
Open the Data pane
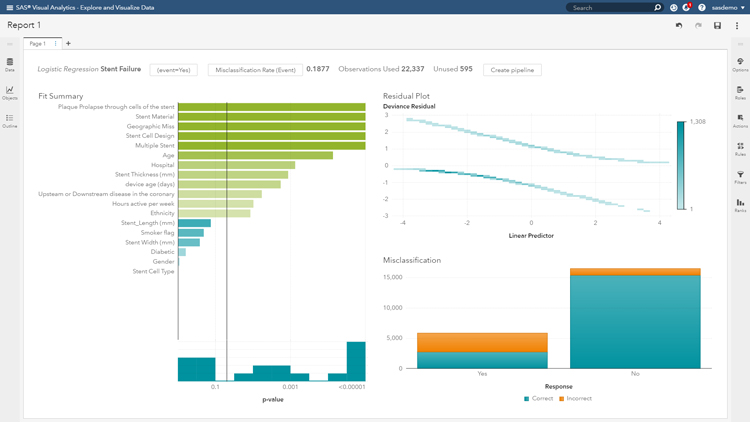10,65
